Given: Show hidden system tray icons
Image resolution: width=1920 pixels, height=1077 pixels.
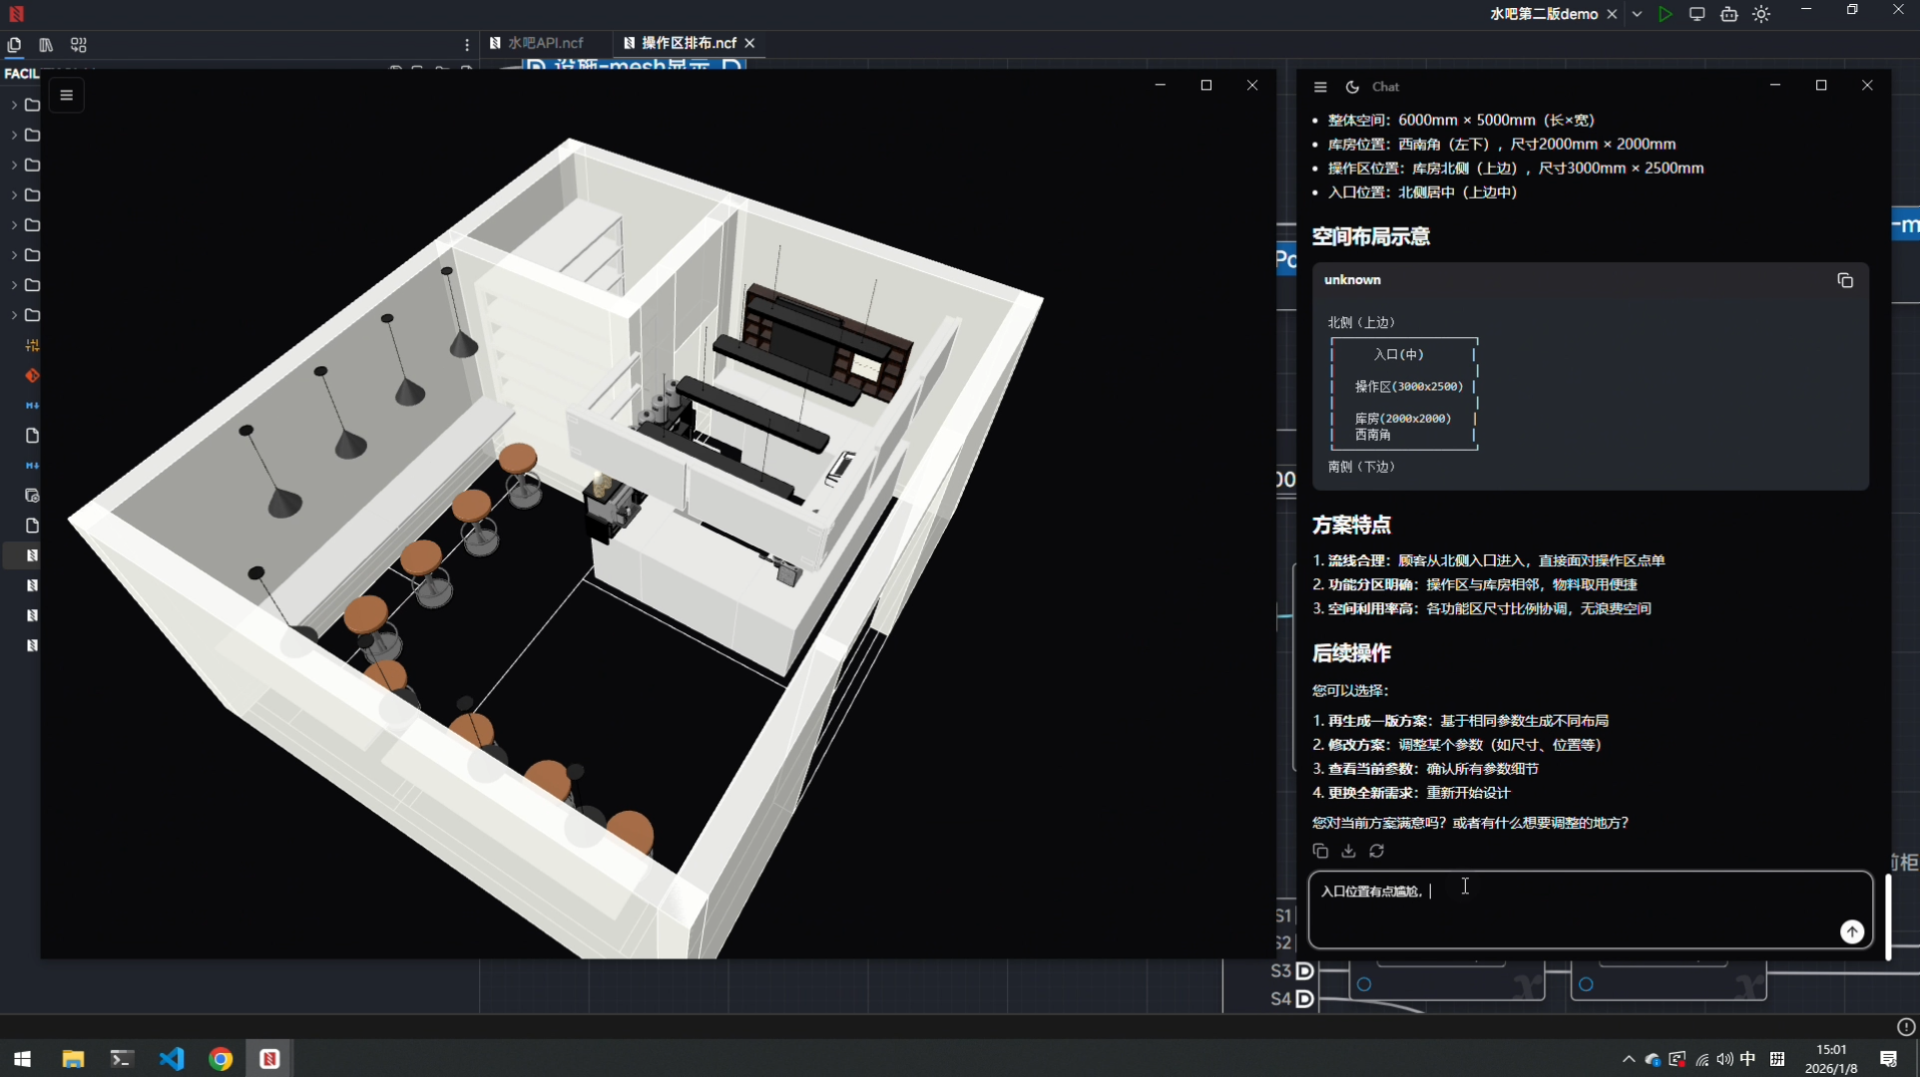Looking at the screenshot, I should click(1628, 1059).
